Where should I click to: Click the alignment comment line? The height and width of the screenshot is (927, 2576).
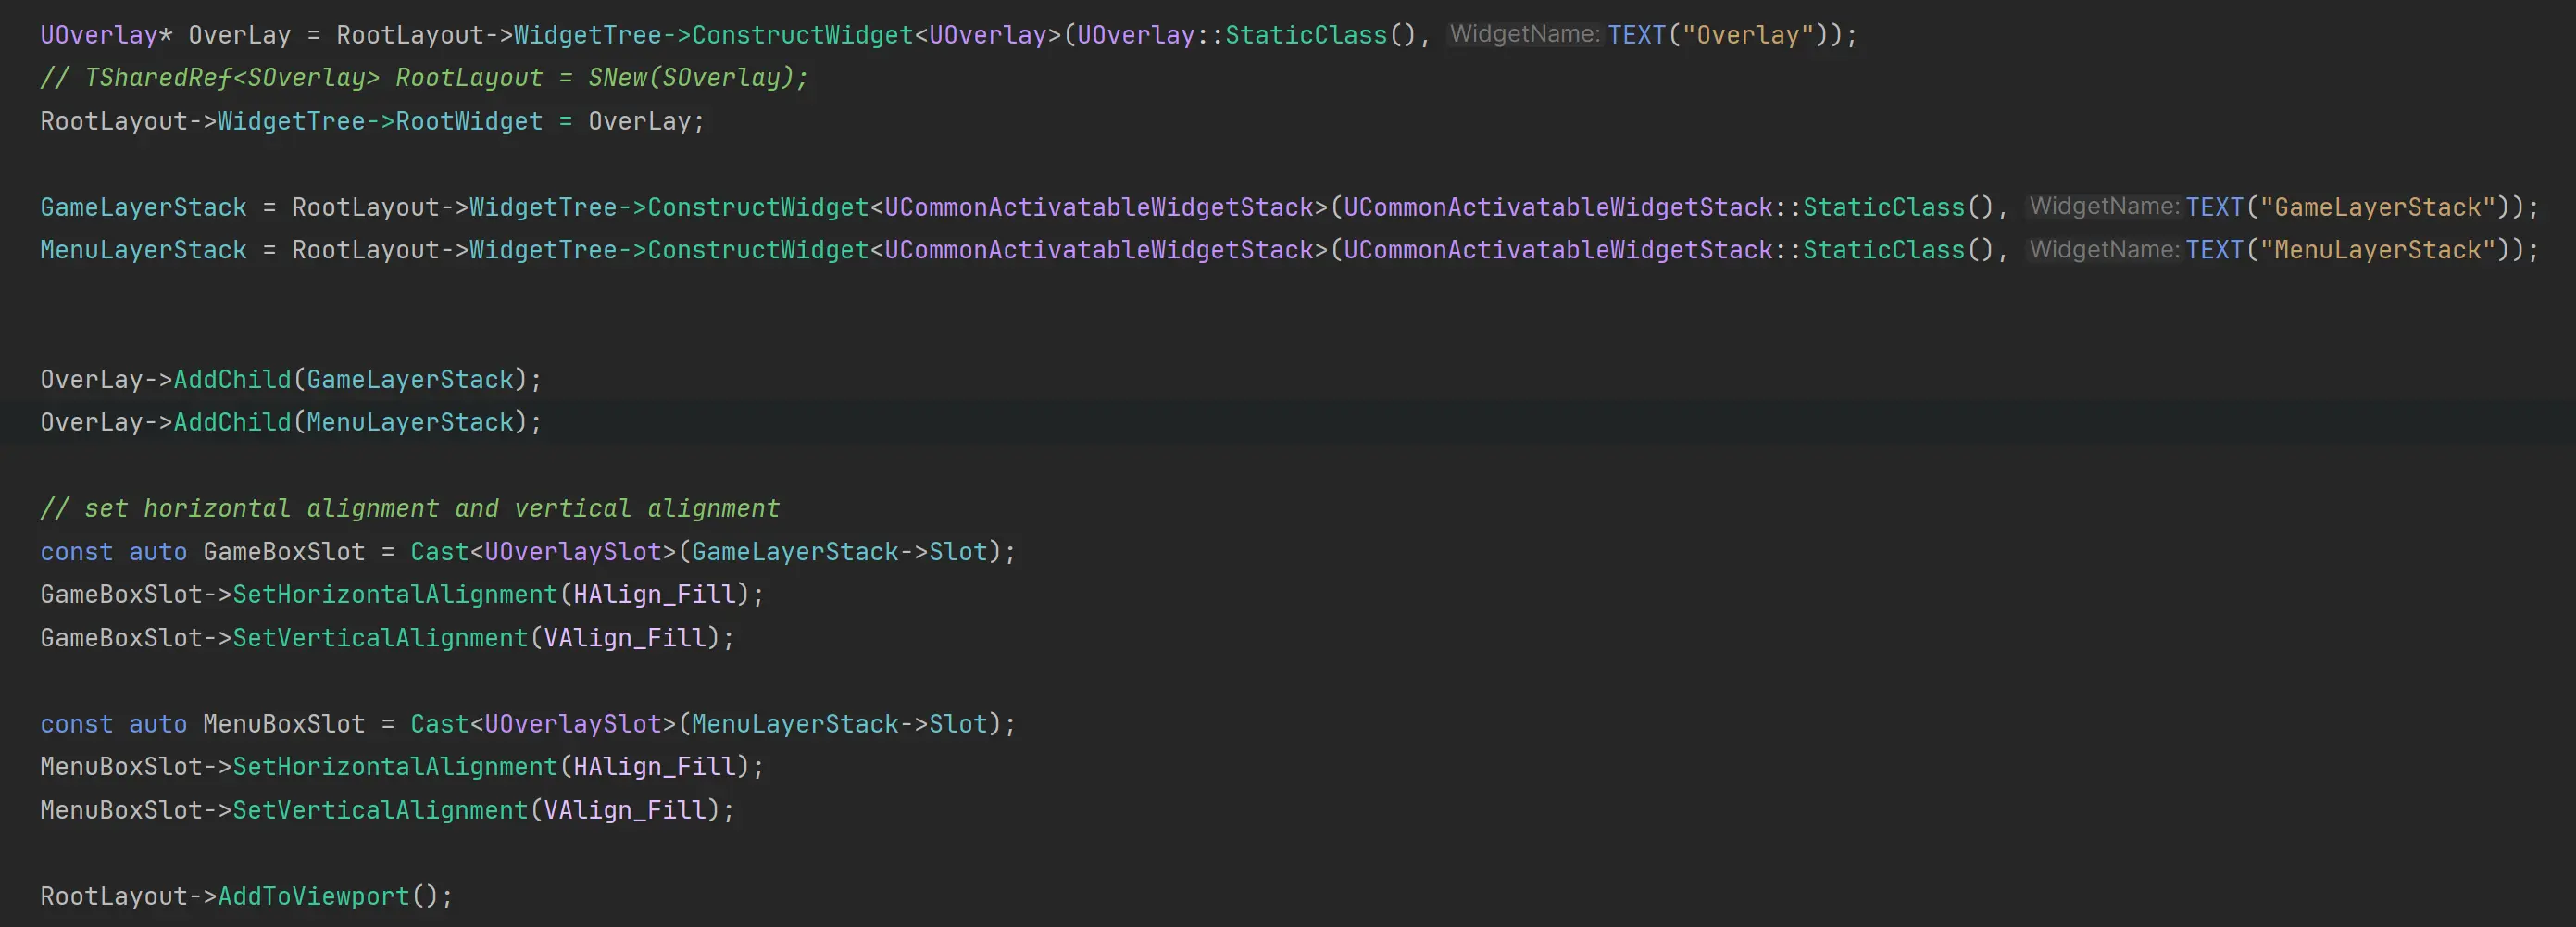tap(410, 509)
